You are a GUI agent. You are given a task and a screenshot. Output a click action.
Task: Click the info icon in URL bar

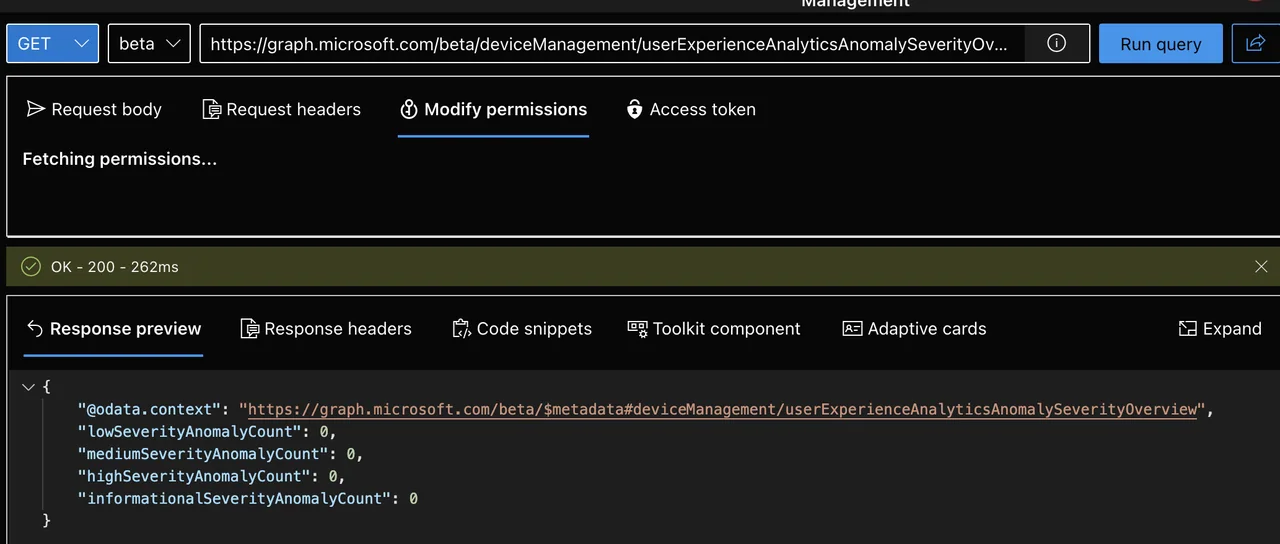click(1056, 43)
